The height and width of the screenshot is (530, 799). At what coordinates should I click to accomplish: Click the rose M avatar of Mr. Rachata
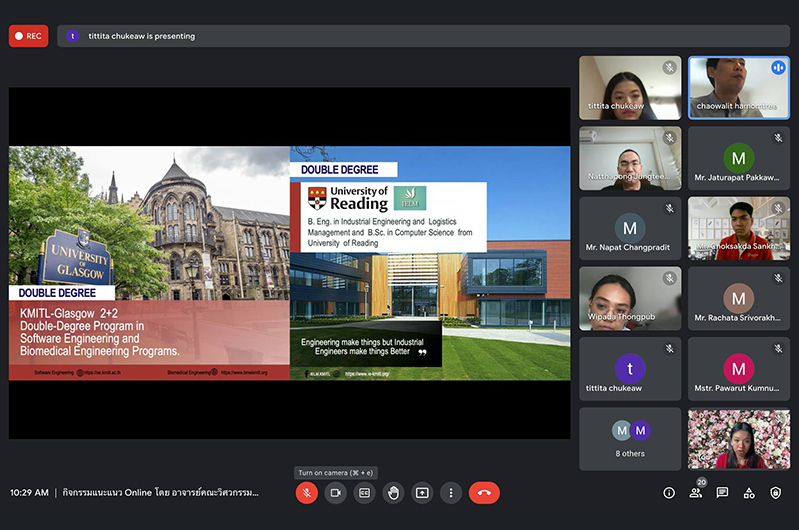coord(739,298)
